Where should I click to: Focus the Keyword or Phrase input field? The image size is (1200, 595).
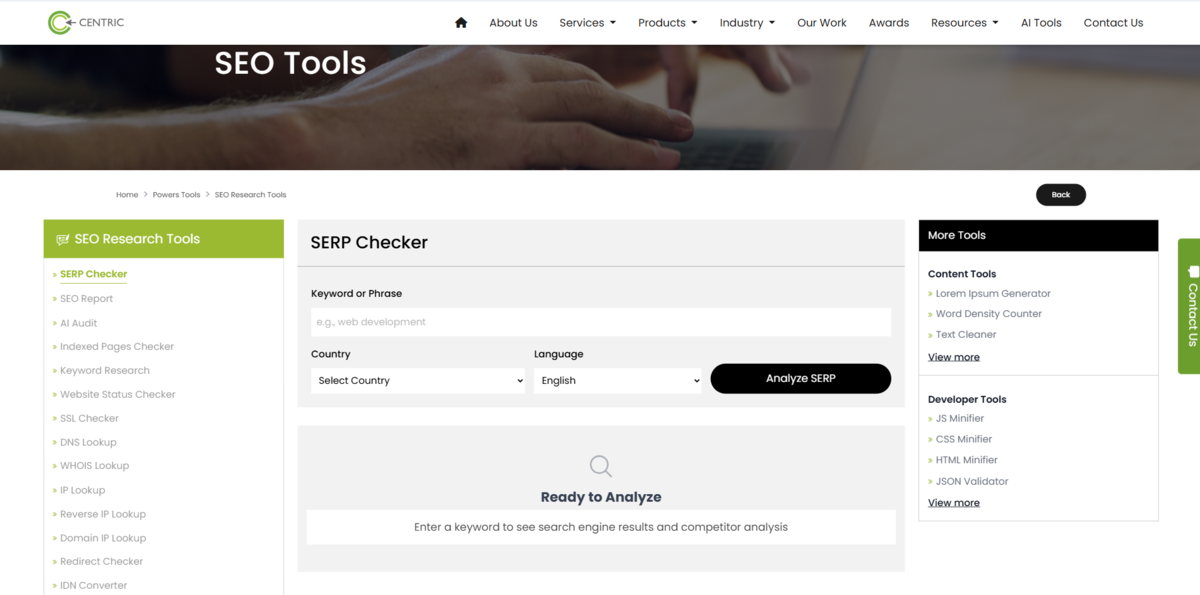coord(600,322)
